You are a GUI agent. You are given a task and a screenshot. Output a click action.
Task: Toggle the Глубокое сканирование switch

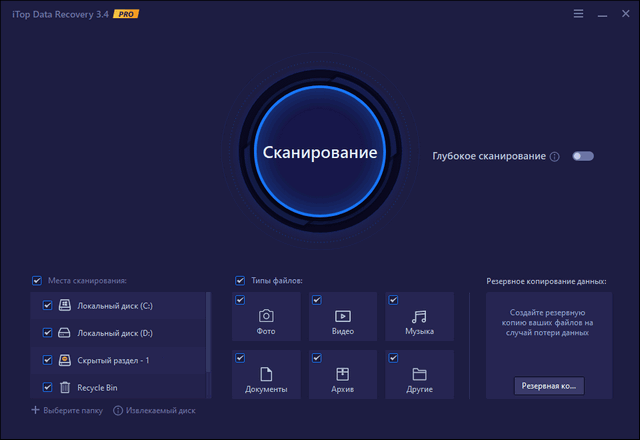click(x=582, y=156)
